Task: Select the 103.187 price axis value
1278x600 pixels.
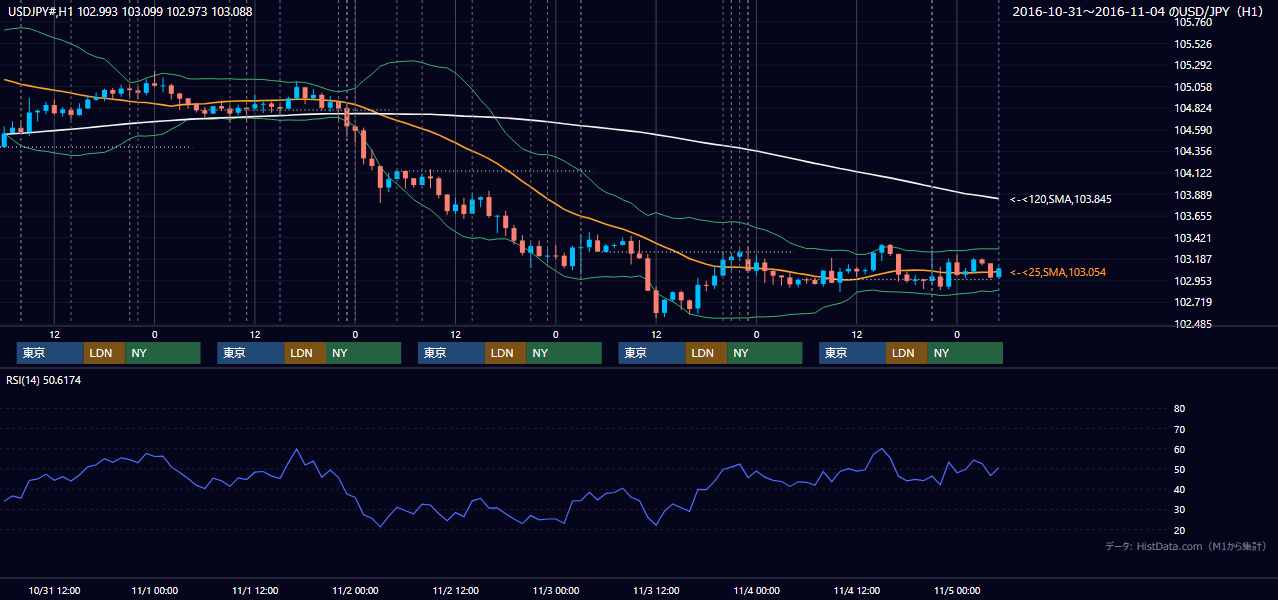Action: 1194,259
